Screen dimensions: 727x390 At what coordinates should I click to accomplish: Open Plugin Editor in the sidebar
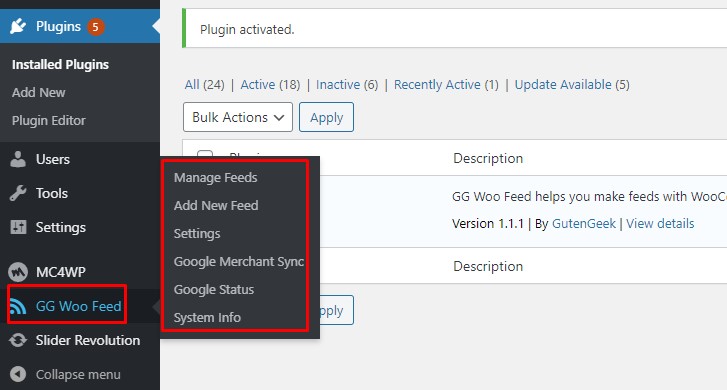[49, 121]
